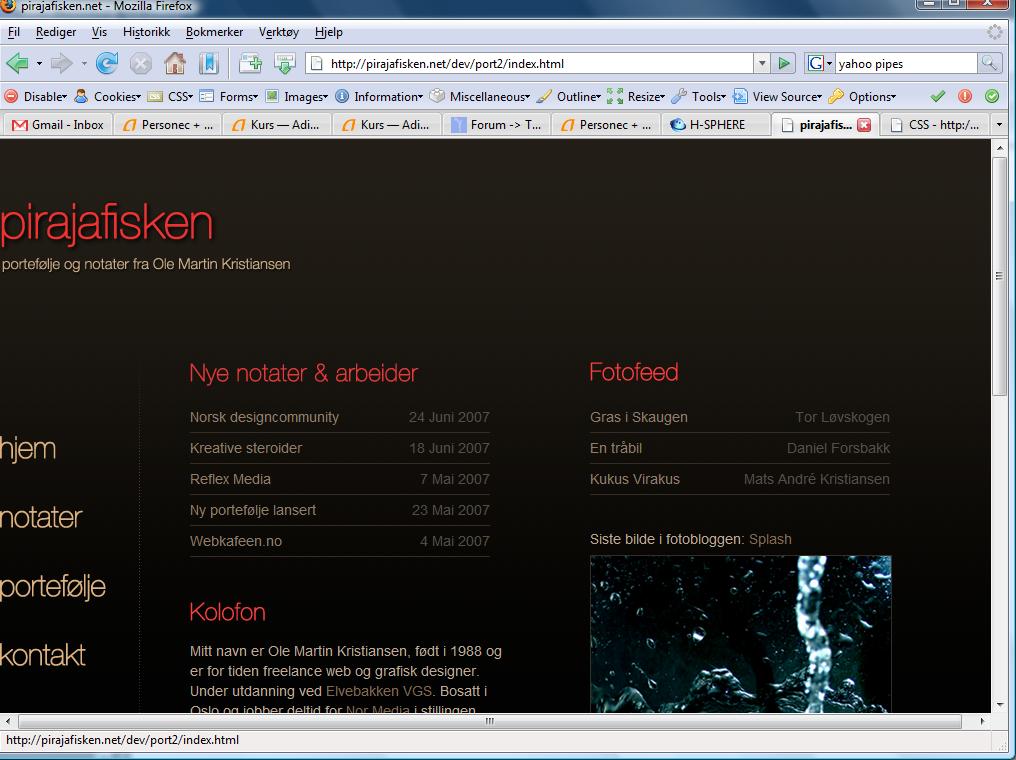Switch to the Forum tab
Image resolution: width=1016 pixels, height=760 pixels.
pyautogui.click(x=496, y=125)
